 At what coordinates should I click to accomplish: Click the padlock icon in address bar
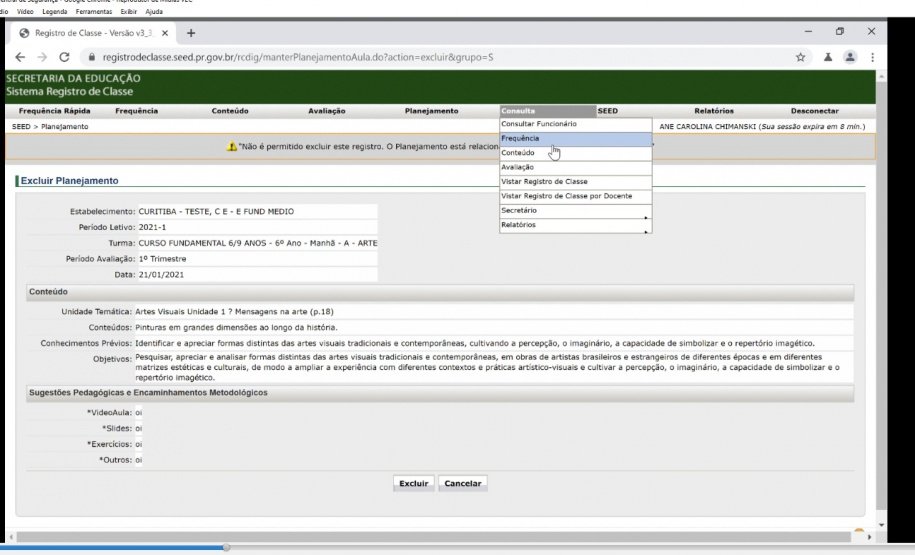[x=92, y=59]
